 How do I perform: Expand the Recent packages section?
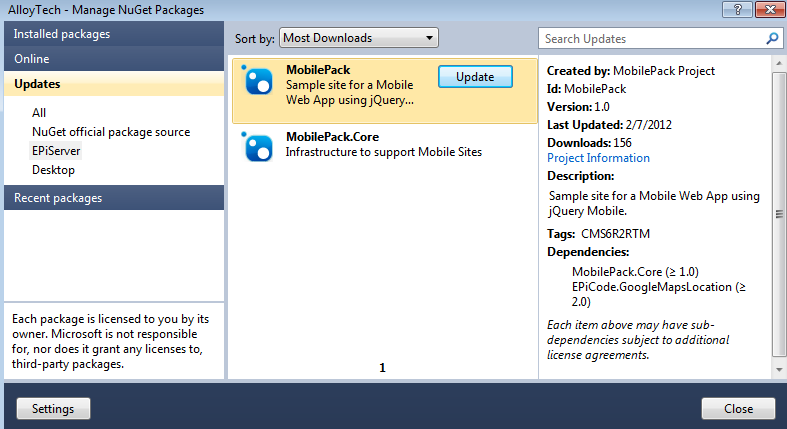(112, 198)
